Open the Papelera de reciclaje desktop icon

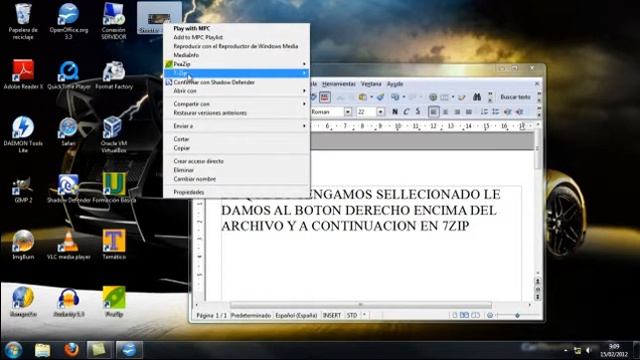[x=23, y=21]
